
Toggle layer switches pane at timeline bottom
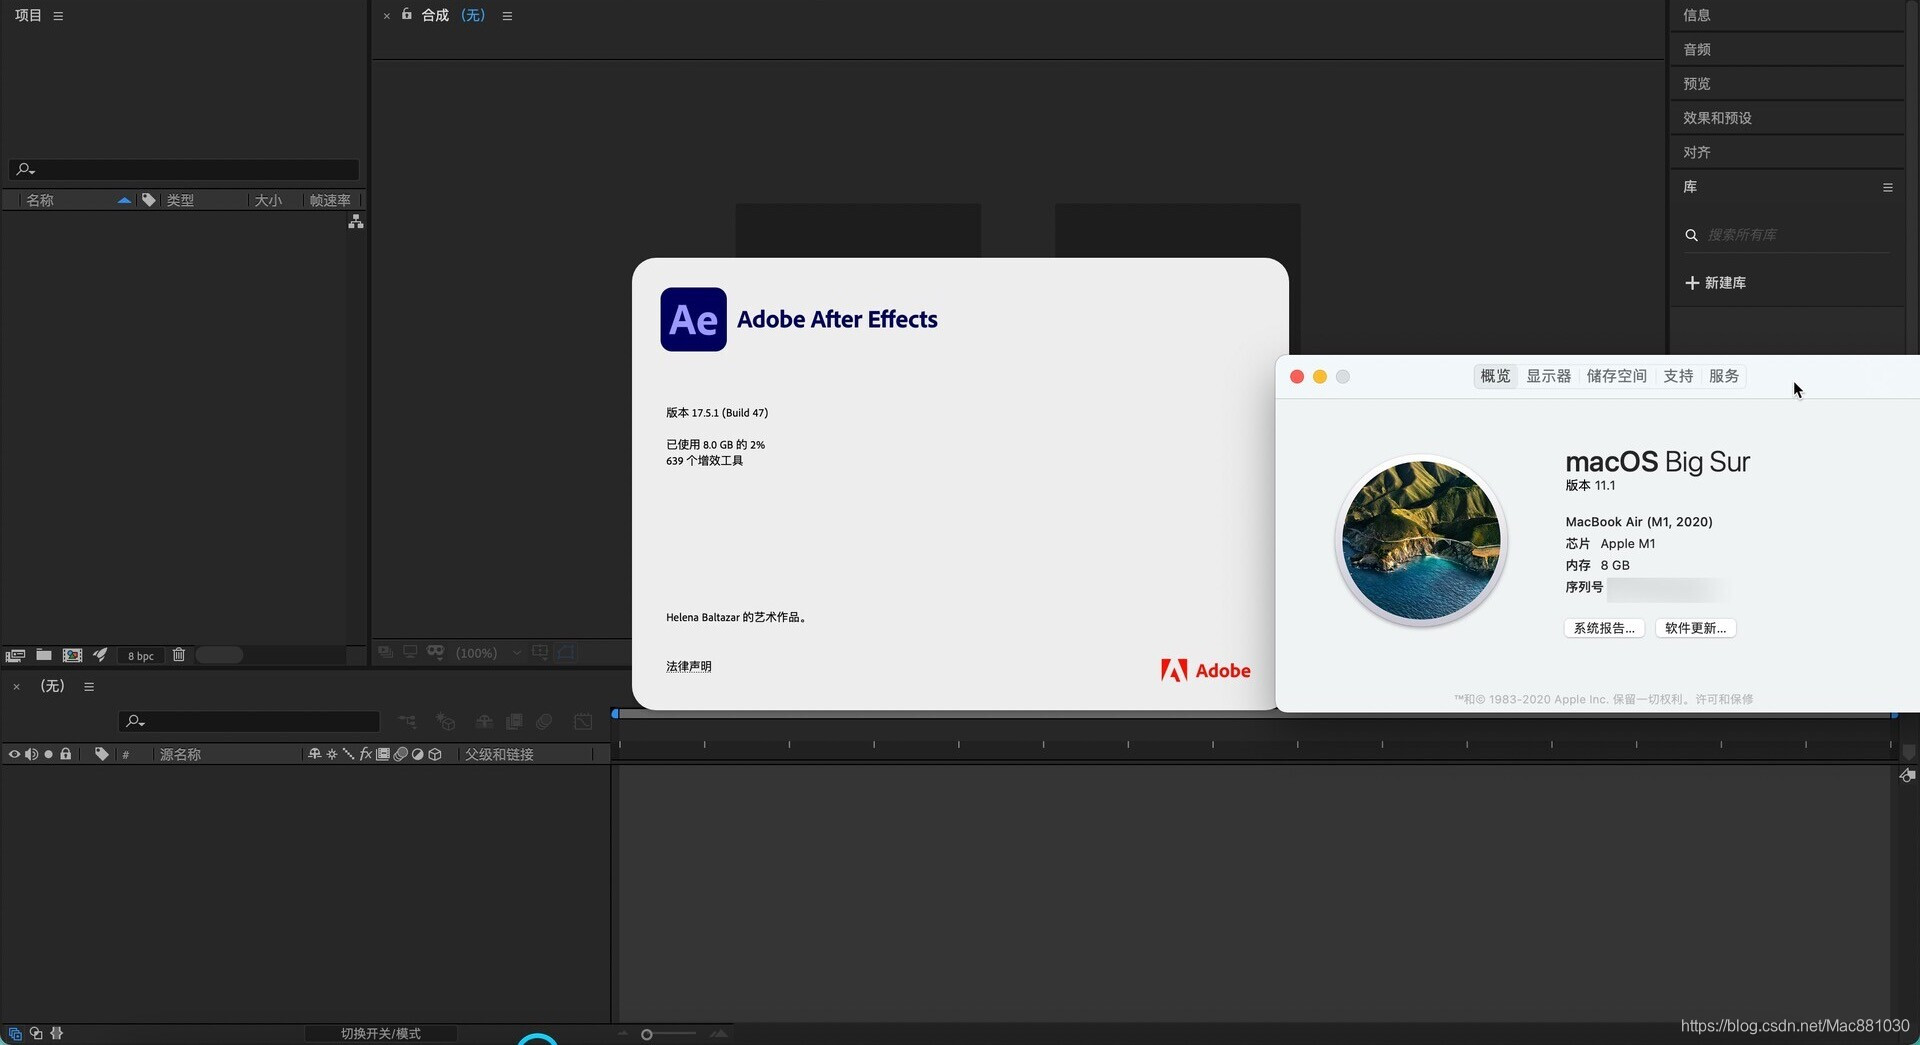[15, 1033]
